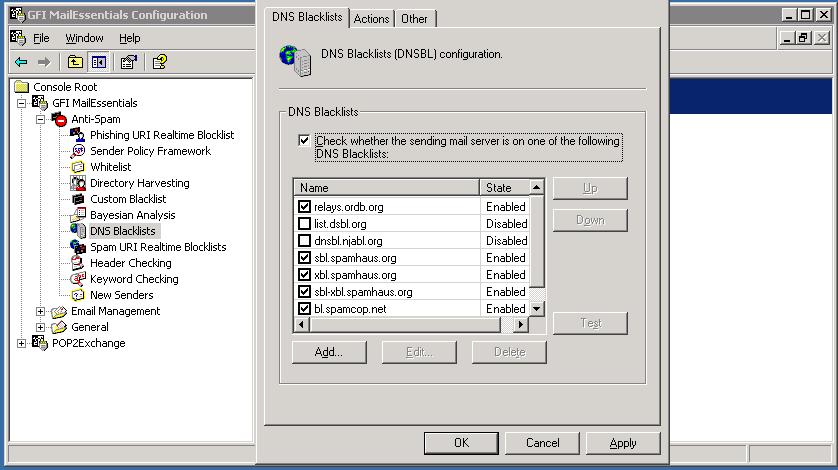
Task: Open the Window menu
Action: (x=84, y=38)
